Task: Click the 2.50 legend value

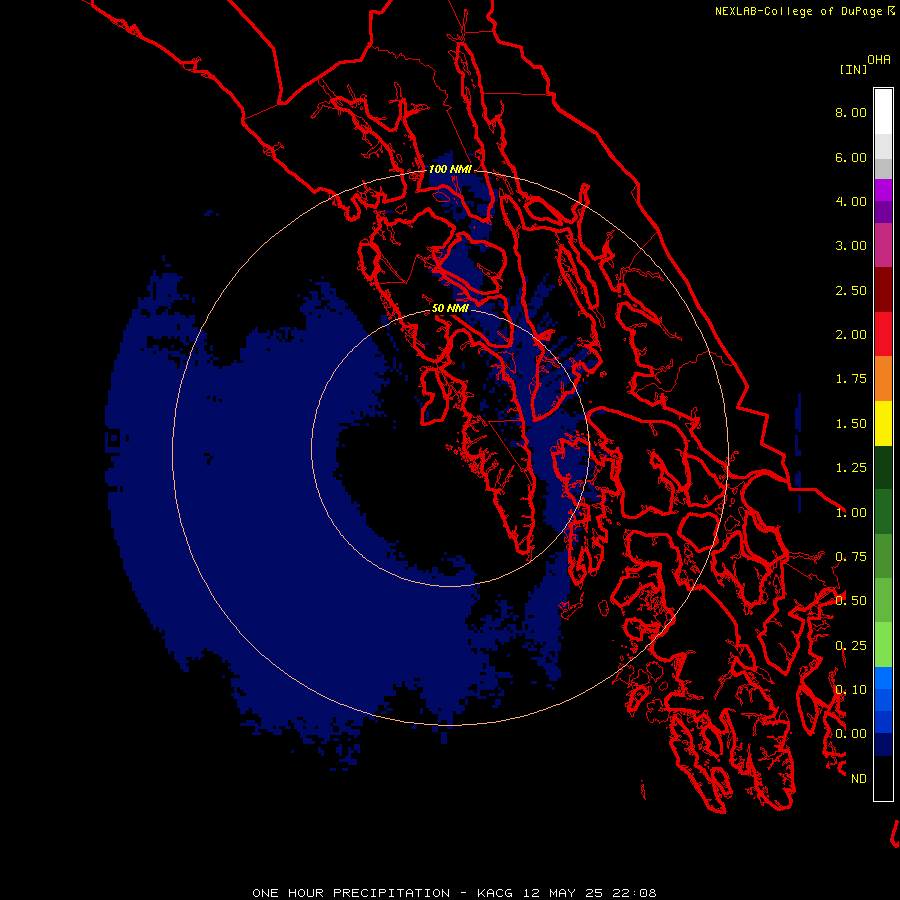Action: (851, 290)
